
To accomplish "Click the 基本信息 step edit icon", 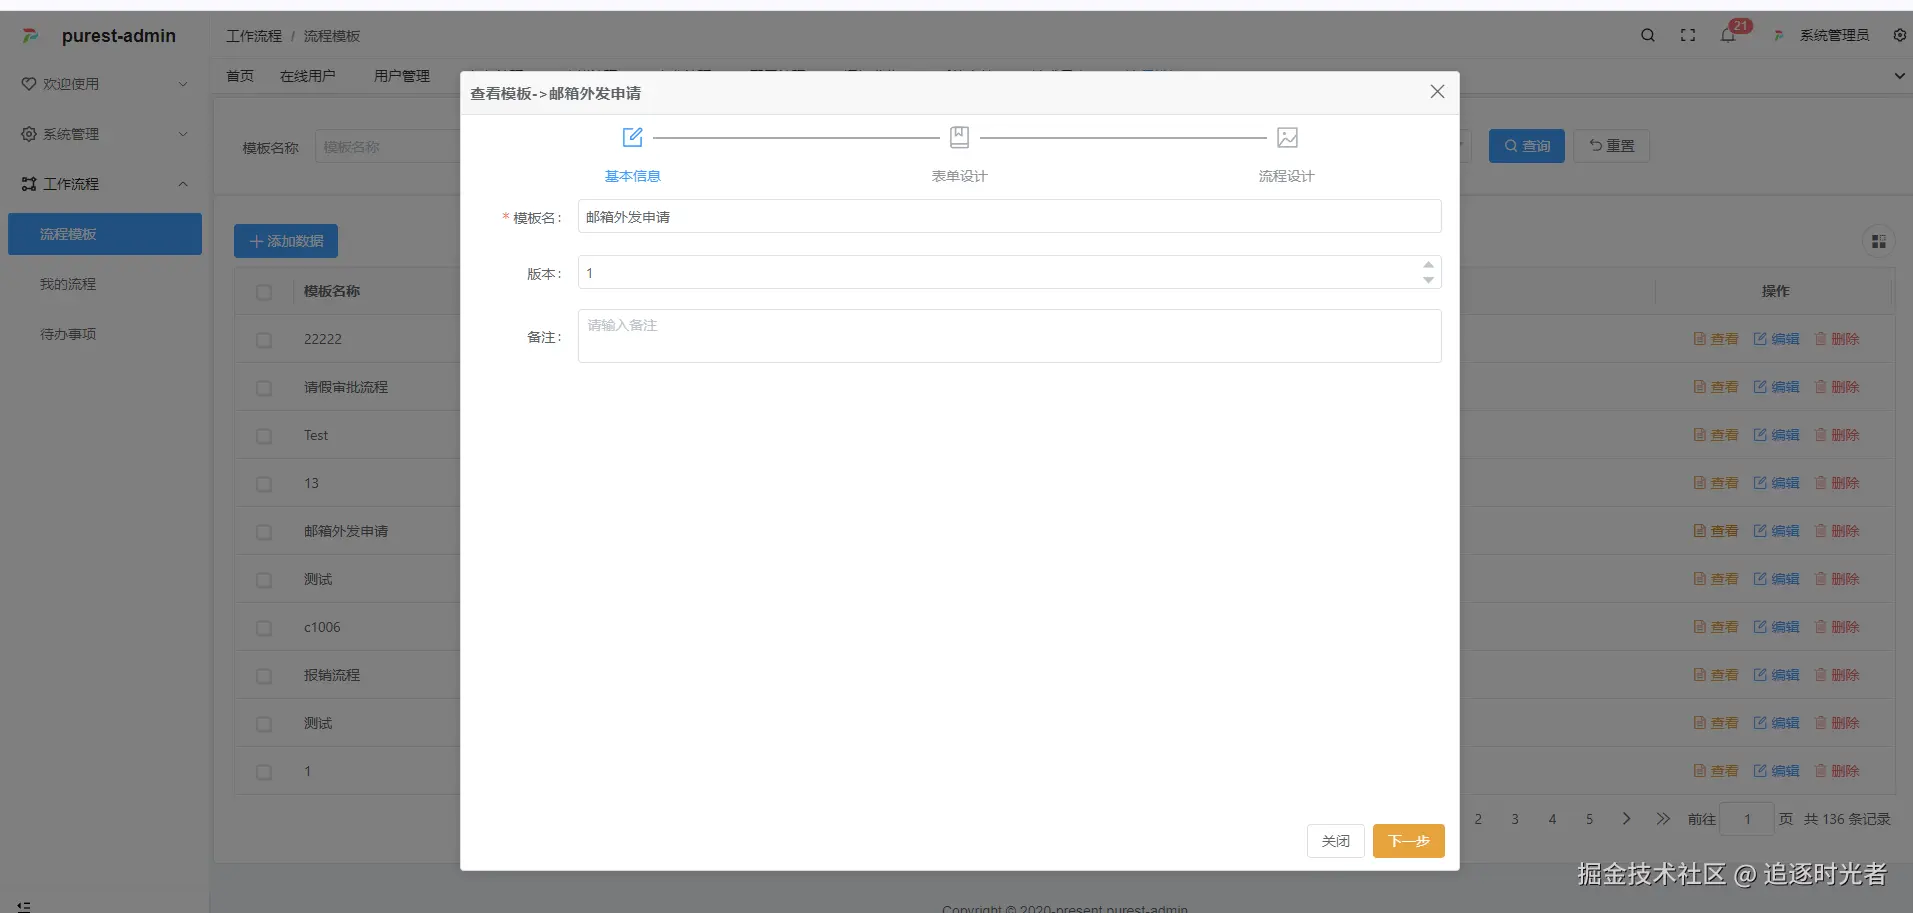I will (632, 137).
